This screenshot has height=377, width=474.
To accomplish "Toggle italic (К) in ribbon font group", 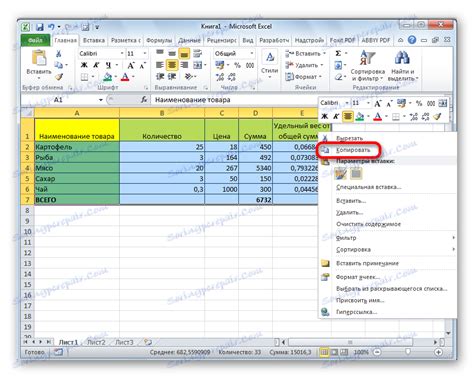I will click(96, 65).
